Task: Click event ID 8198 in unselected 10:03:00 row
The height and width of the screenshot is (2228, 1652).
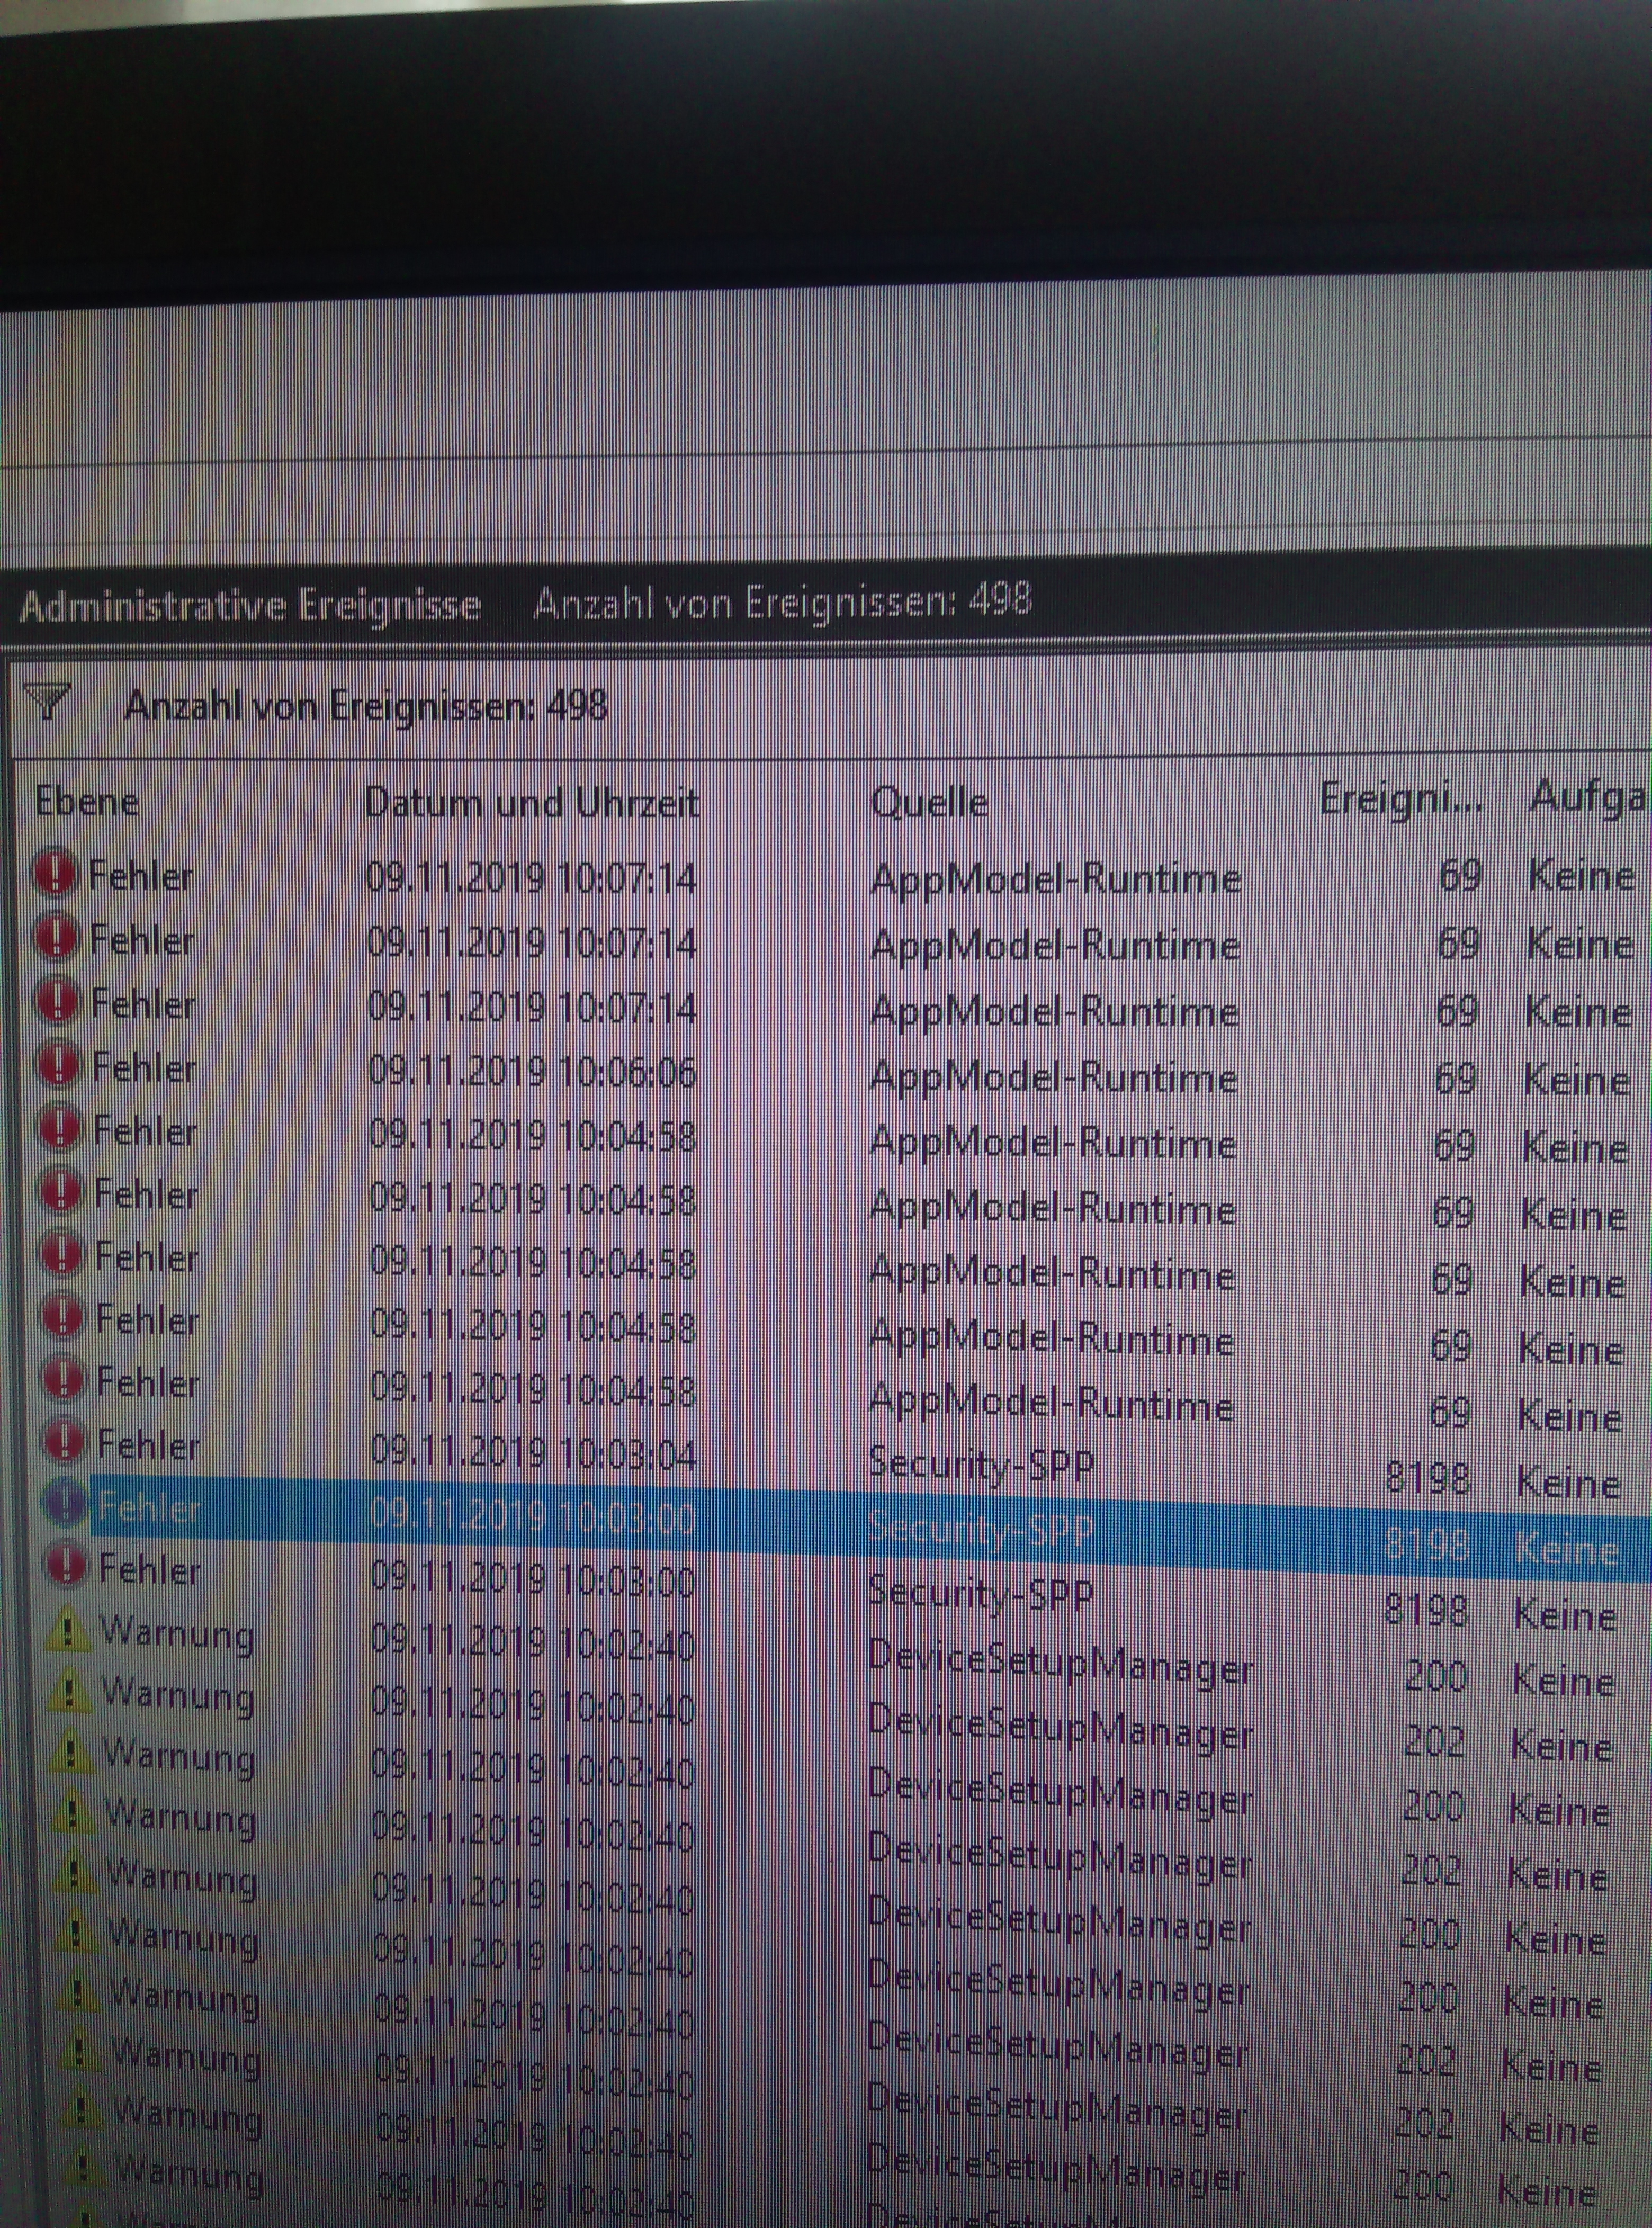Action: [x=1426, y=1610]
